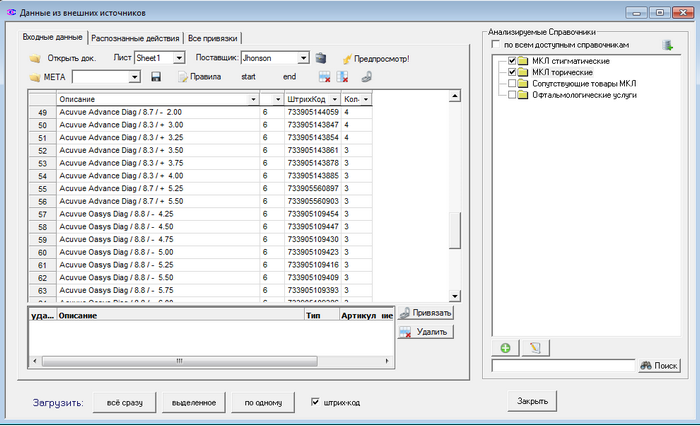Click the Закрыть button
This screenshot has height=426, width=700.
pyautogui.click(x=532, y=402)
